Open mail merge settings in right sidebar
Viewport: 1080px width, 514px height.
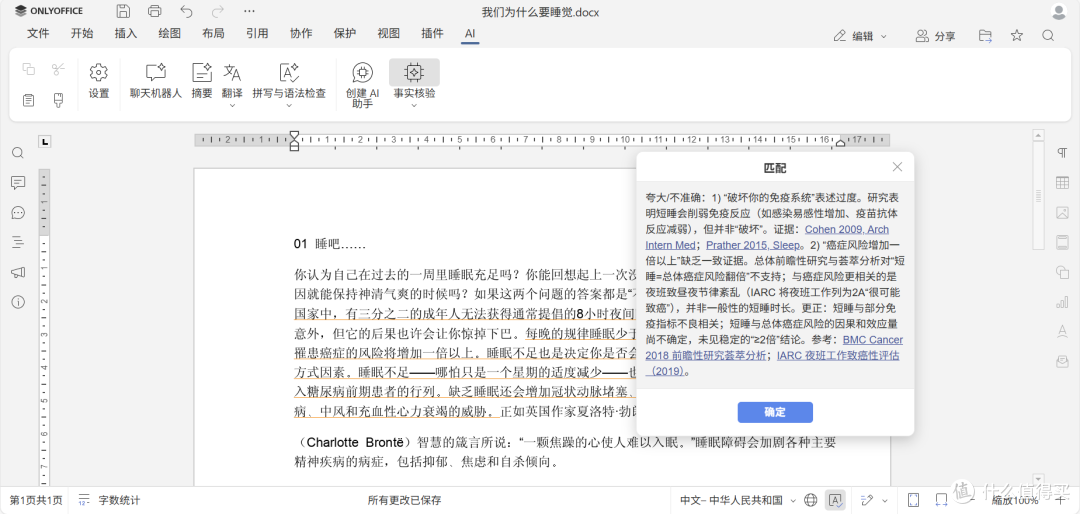1062,361
